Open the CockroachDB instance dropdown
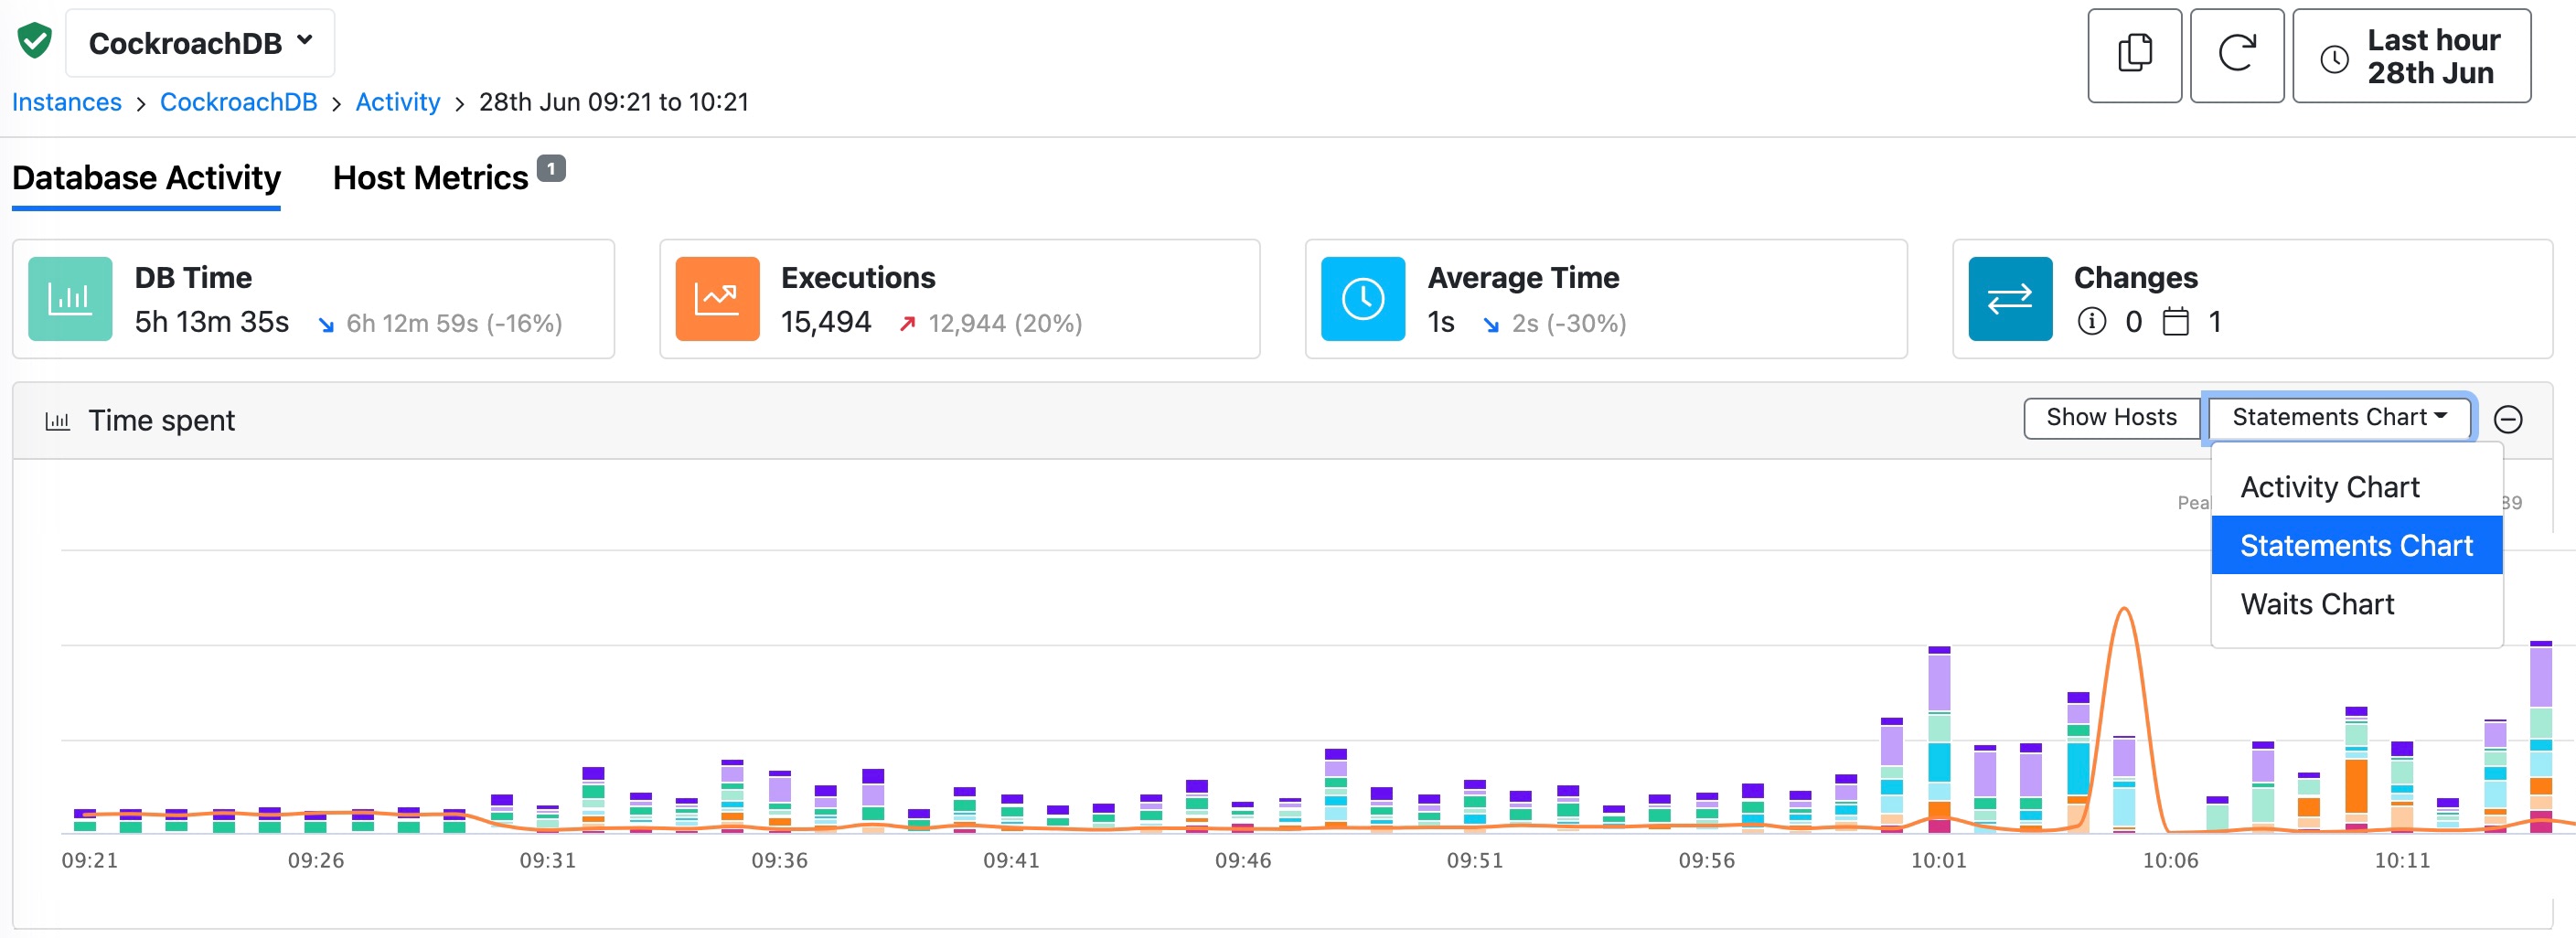This screenshot has width=2576, height=938. click(x=200, y=43)
